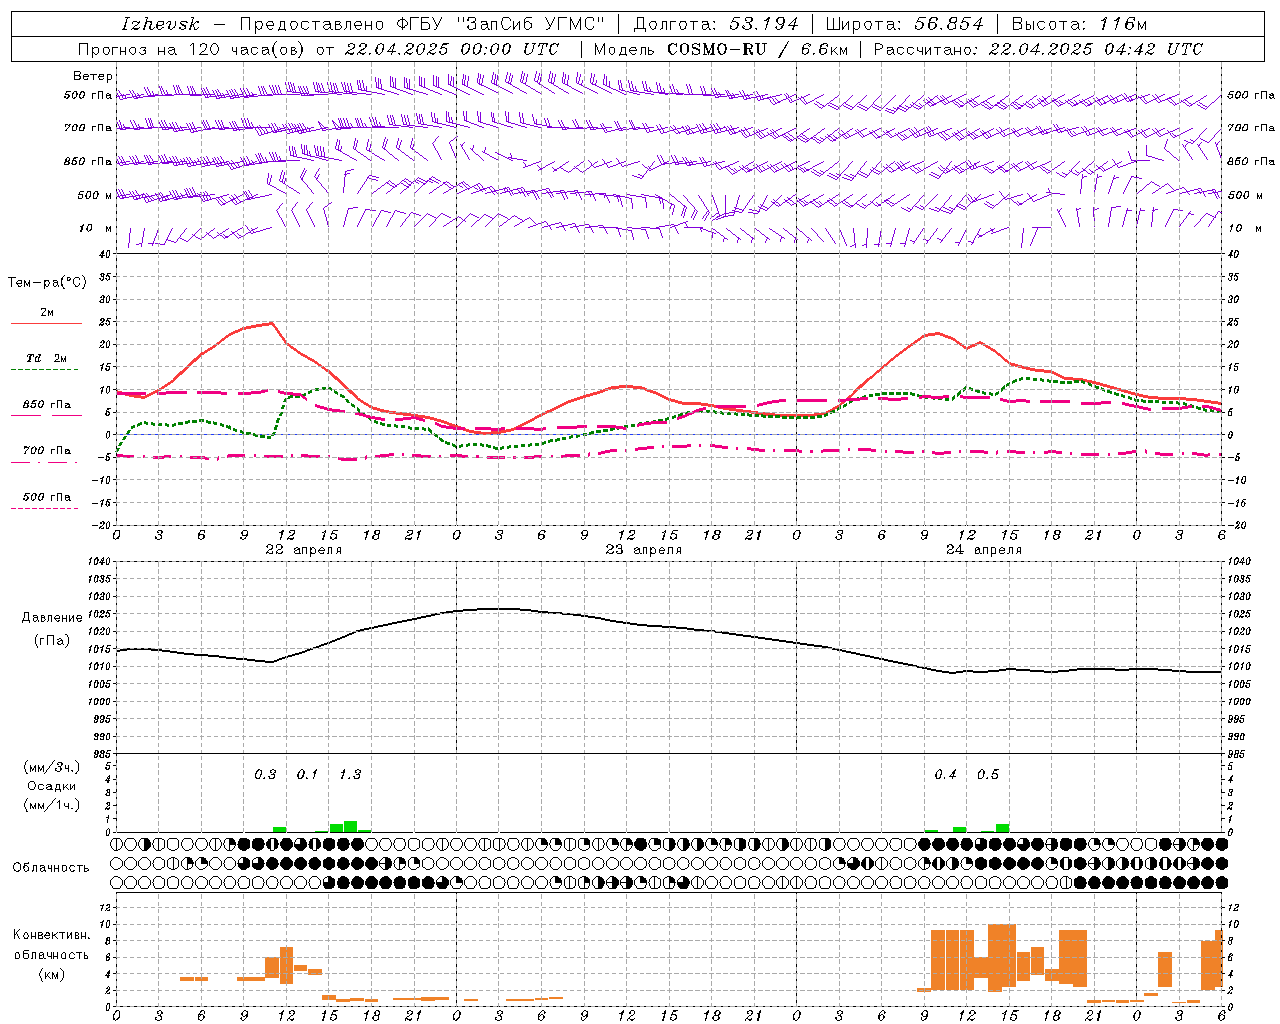
Task: Click the Izhevsk station title
Action: click(160, 24)
